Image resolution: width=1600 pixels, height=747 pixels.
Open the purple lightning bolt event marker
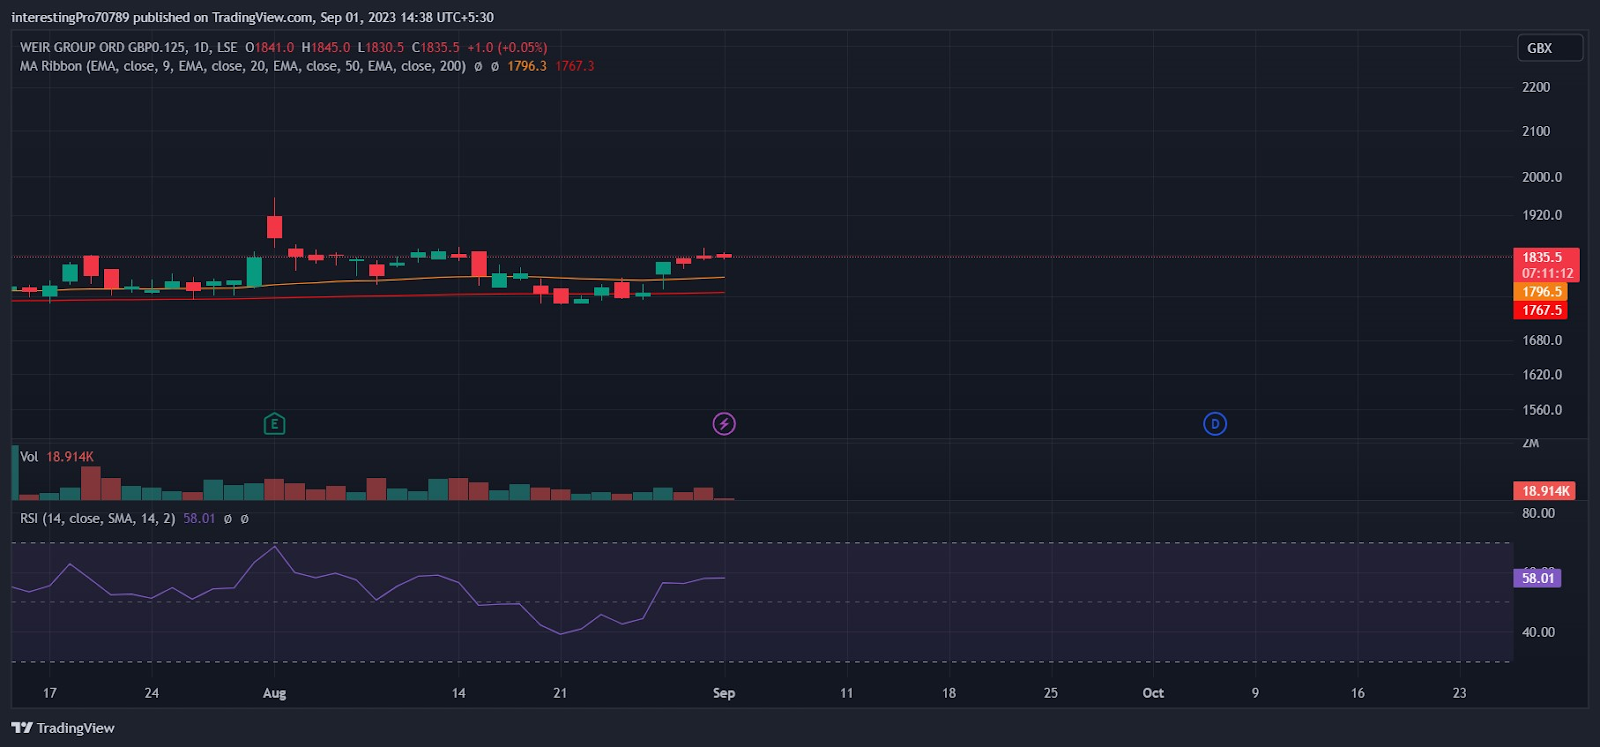coord(724,424)
